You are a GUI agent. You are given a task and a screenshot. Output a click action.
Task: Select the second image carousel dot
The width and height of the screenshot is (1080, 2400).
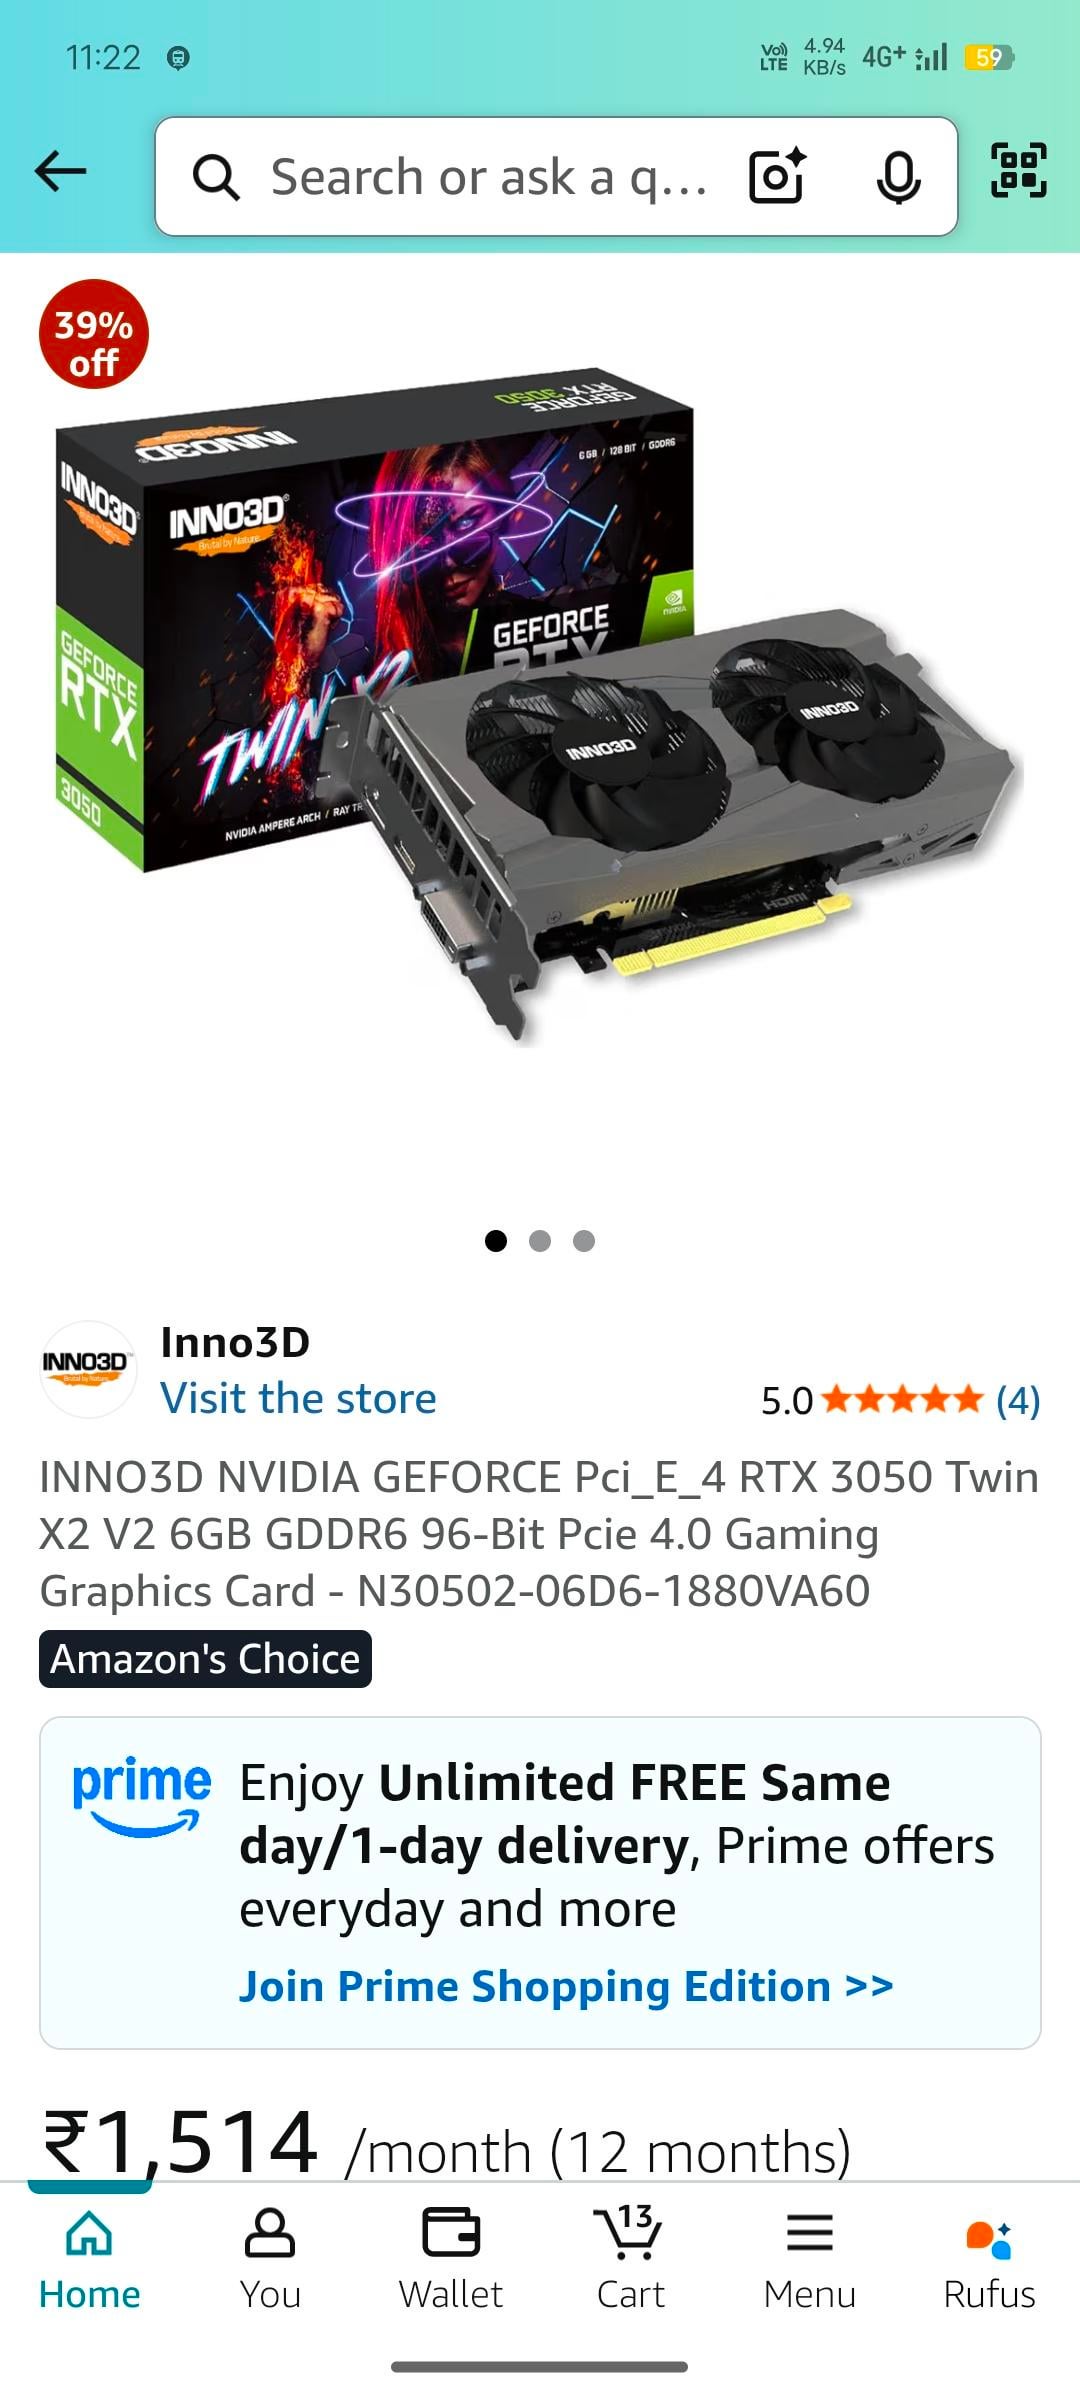pos(540,1241)
